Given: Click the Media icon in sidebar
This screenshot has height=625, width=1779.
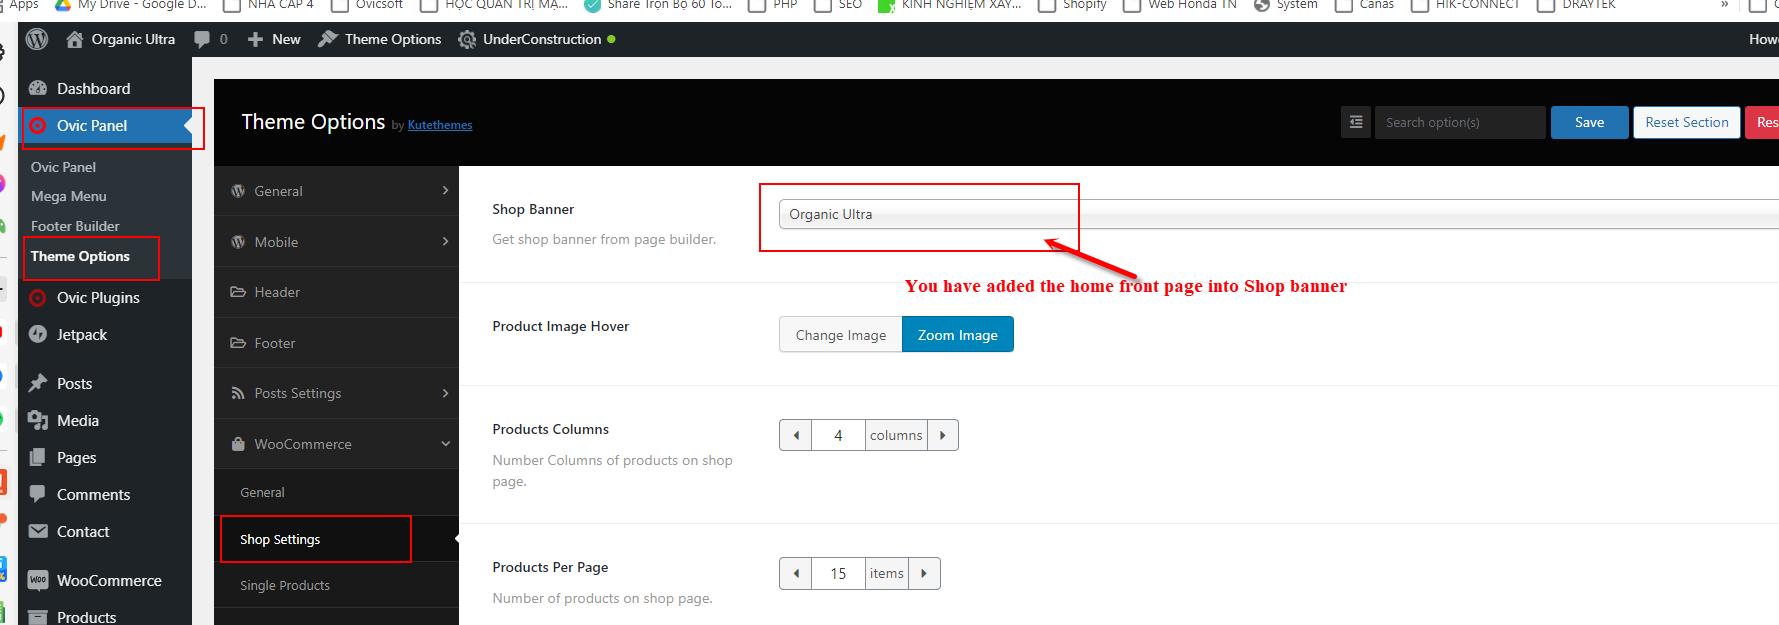Looking at the screenshot, I should point(38,420).
